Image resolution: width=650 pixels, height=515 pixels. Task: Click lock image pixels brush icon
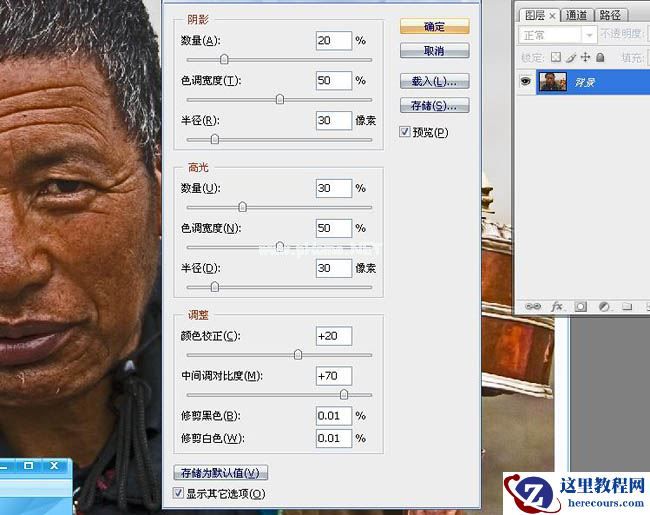point(571,58)
